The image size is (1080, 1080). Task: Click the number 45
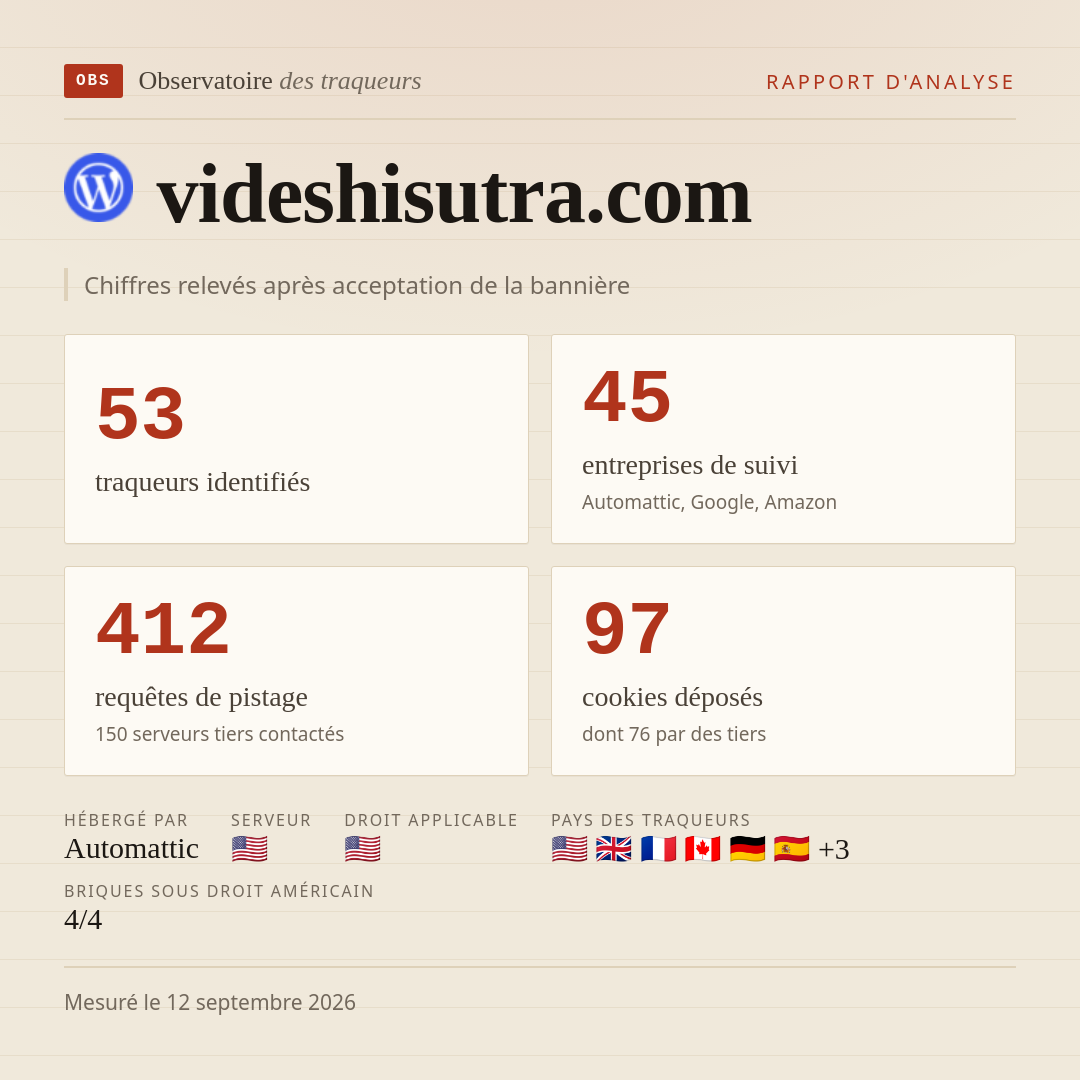click(627, 397)
